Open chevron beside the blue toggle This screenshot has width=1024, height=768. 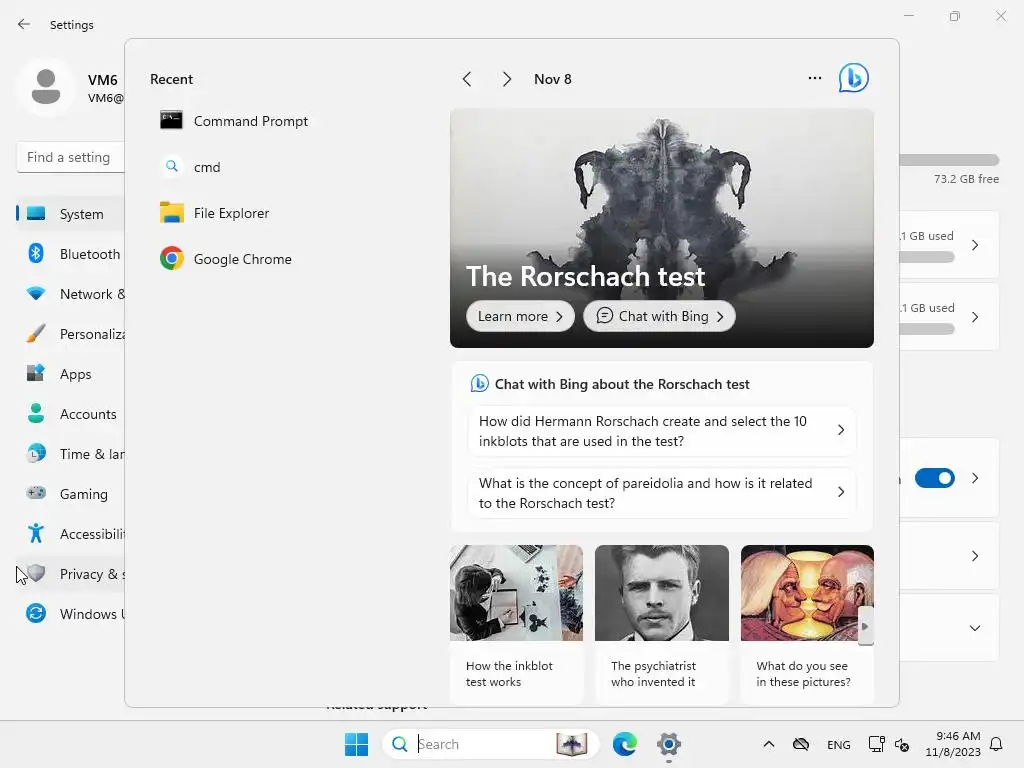(975, 478)
